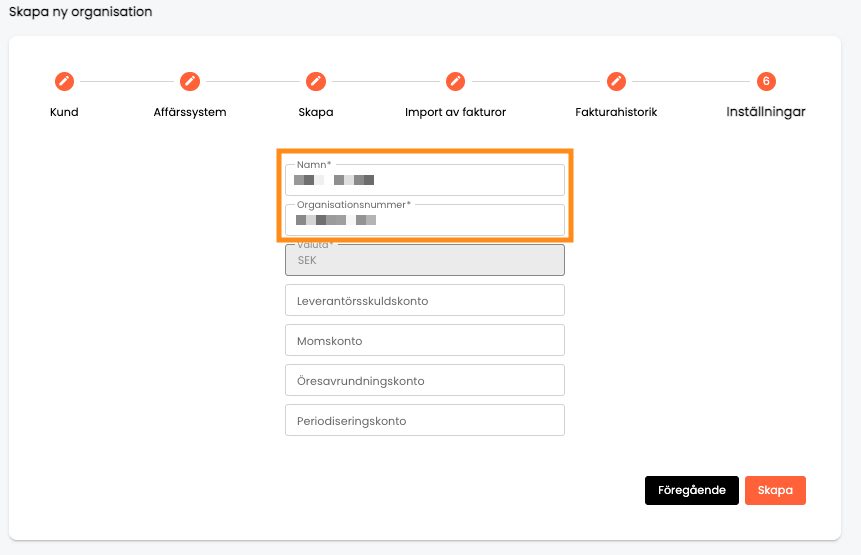This screenshot has height=555, width=861.
Task: Click the Fakturahistorik step pencil icon
Action: tap(616, 81)
